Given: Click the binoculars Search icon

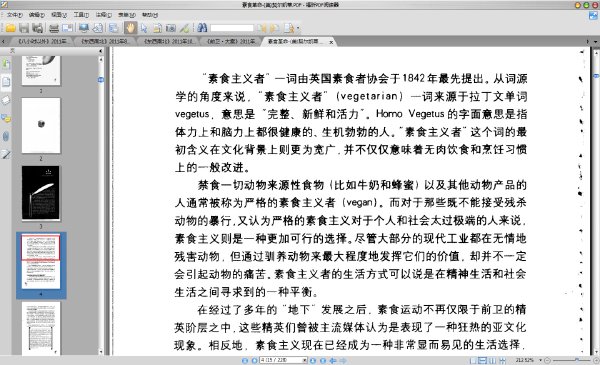Looking at the screenshot, I should point(202,28).
